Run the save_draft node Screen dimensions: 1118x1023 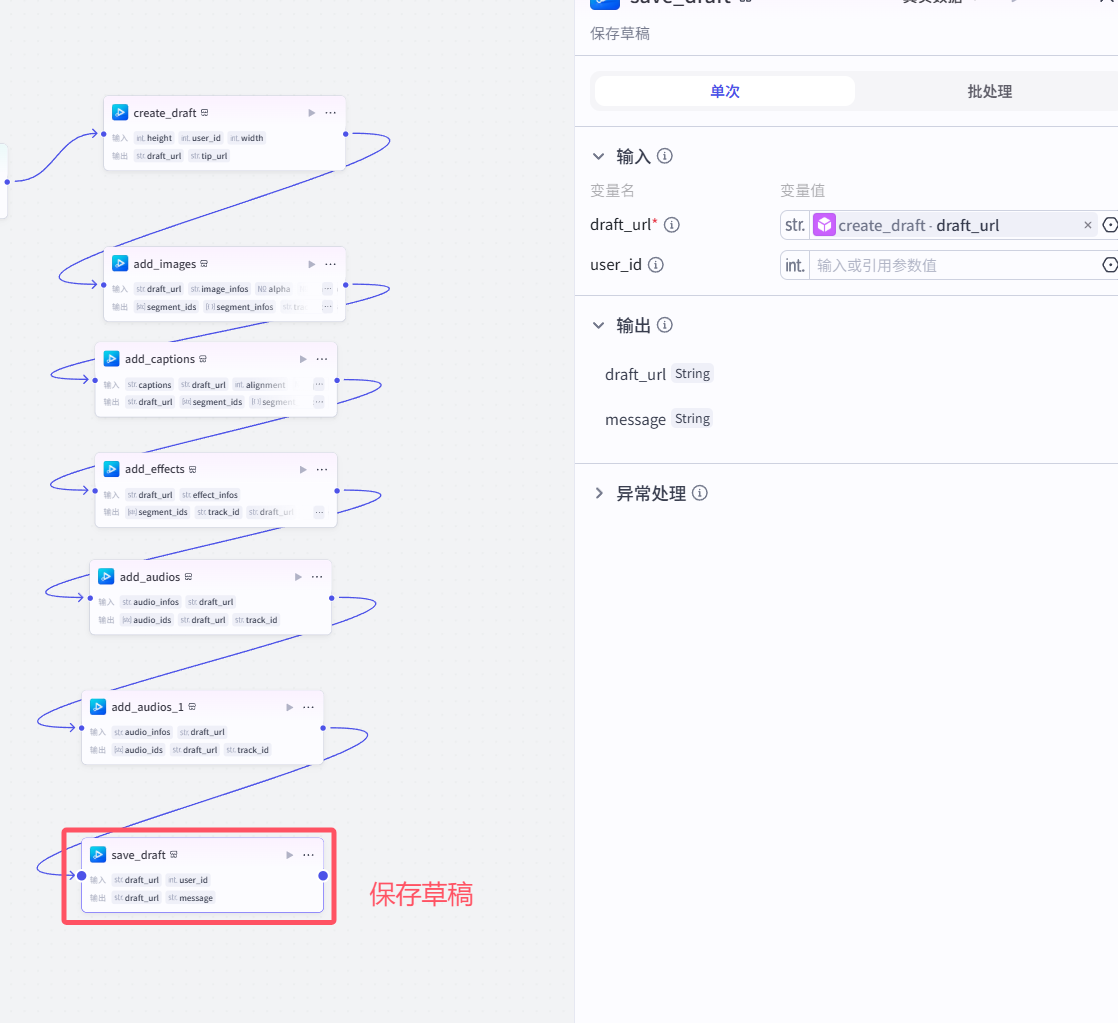point(289,855)
